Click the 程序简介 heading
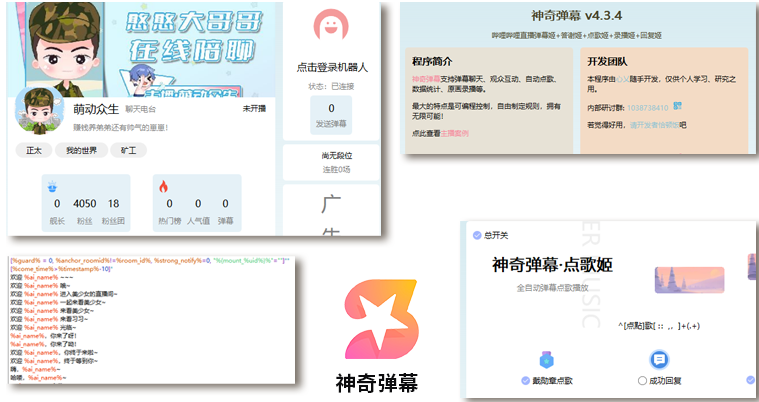The image size is (759, 402). [x=432, y=62]
